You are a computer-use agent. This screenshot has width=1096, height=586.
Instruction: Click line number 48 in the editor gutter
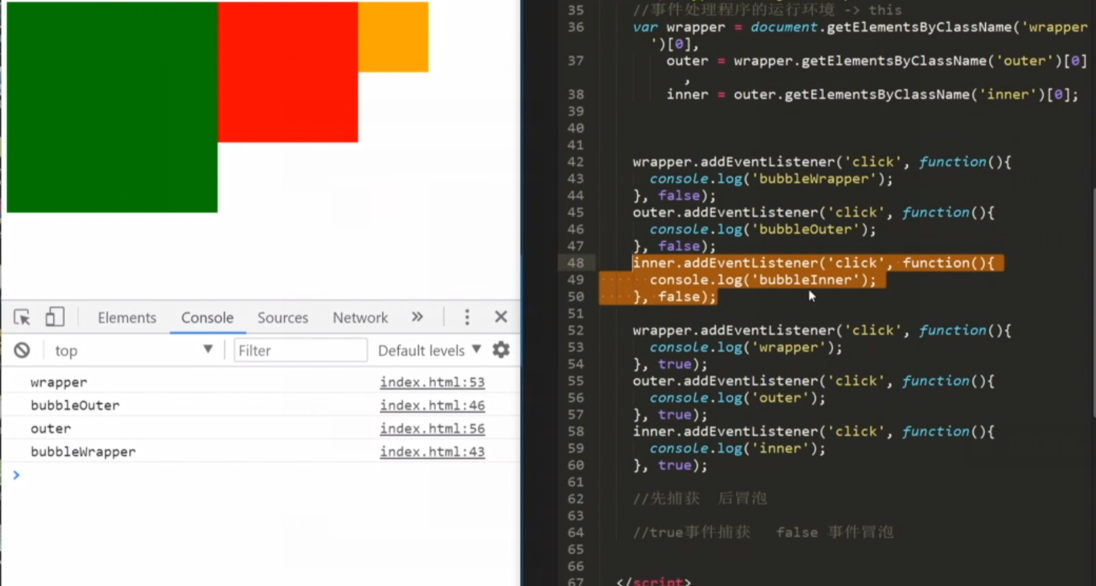(x=575, y=263)
